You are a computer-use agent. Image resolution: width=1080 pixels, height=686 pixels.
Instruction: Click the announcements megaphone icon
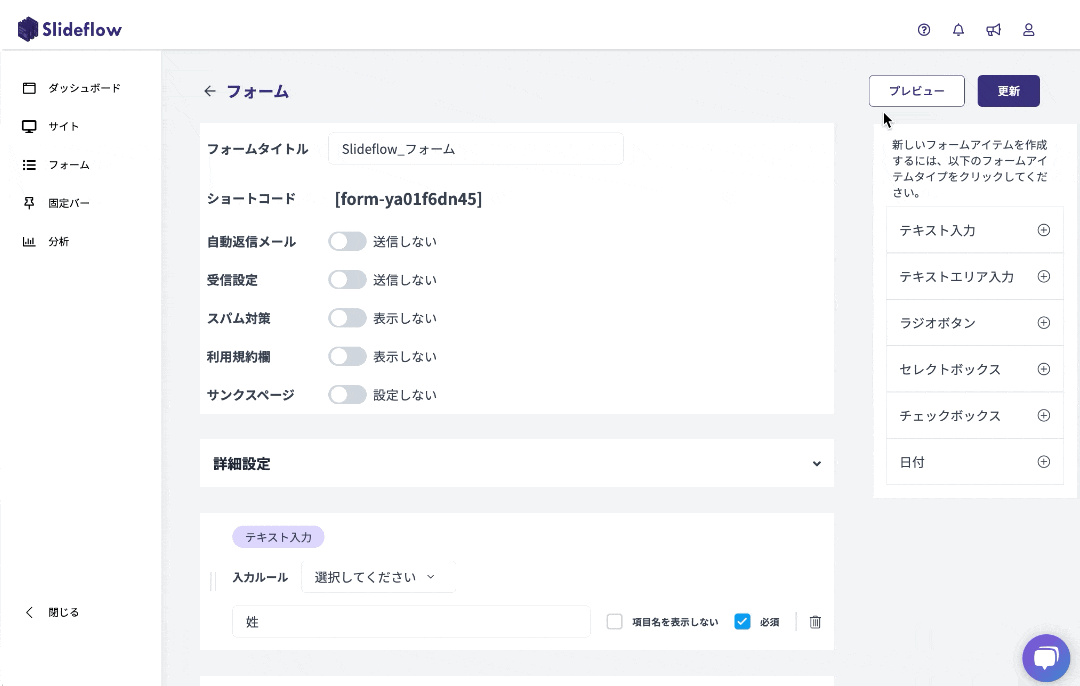click(x=993, y=30)
